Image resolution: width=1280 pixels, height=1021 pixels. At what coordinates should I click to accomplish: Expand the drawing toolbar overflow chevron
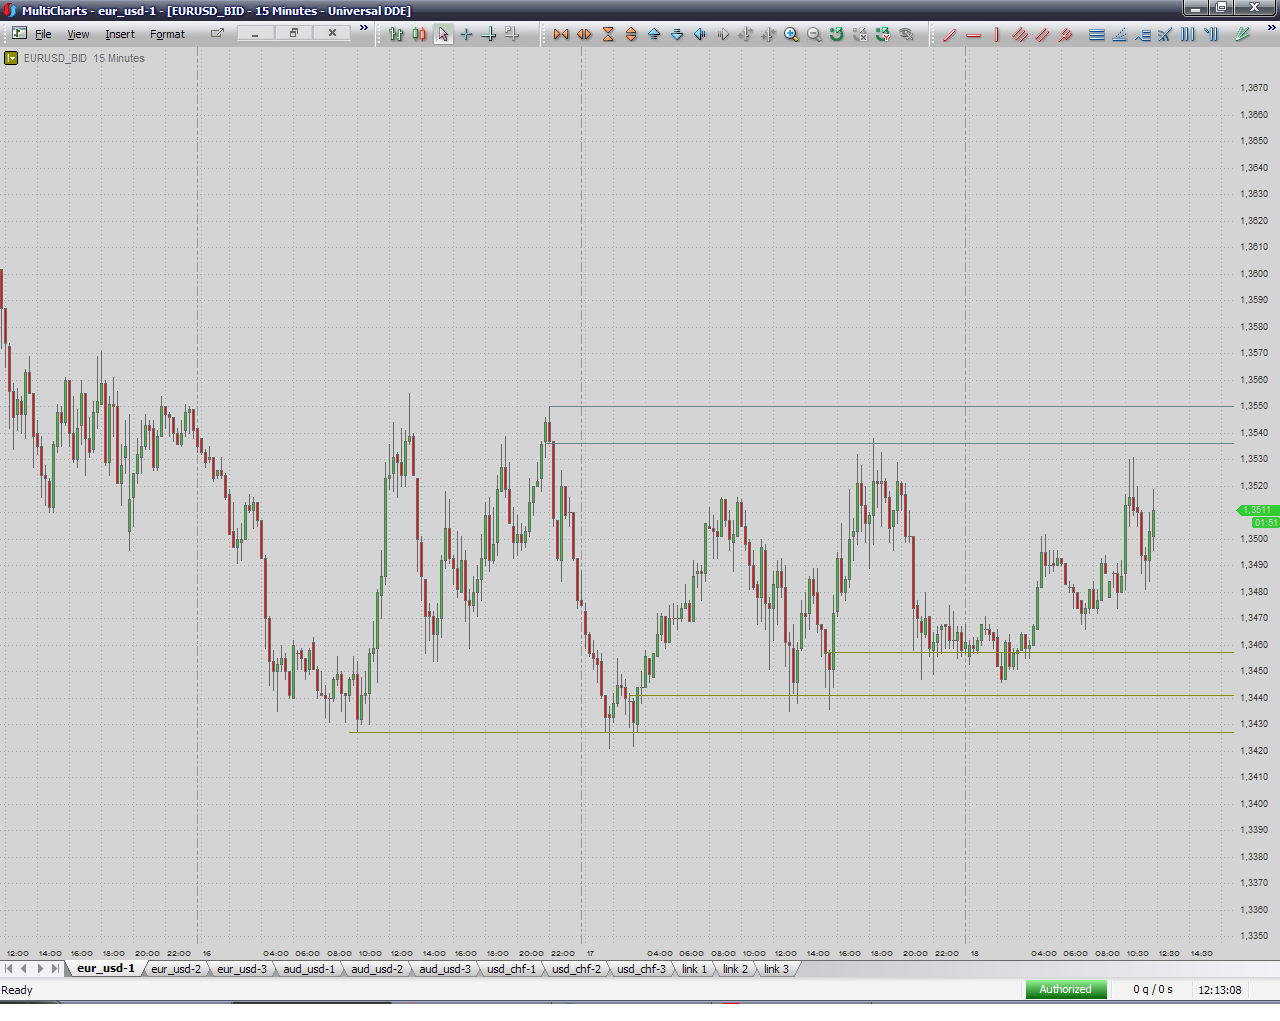tap(1272, 28)
